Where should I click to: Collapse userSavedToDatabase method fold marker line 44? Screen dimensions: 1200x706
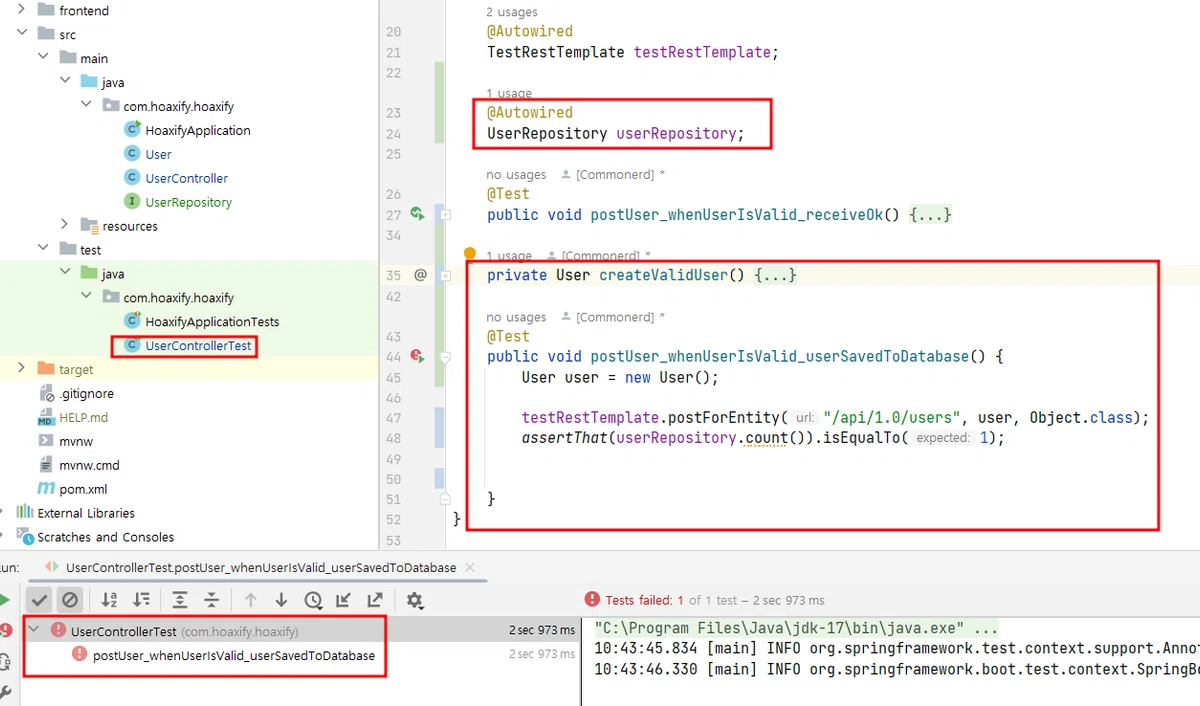click(445, 356)
